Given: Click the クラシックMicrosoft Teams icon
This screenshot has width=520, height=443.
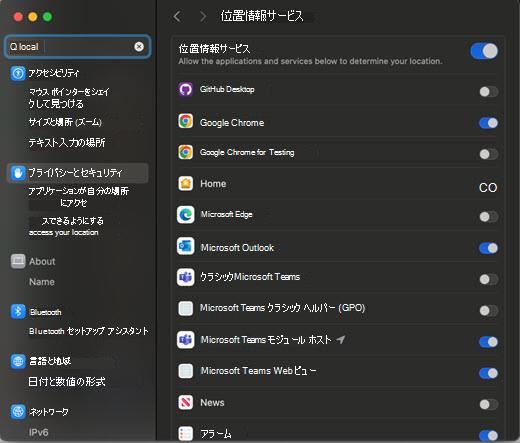Looking at the screenshot, I should point(185,277).
